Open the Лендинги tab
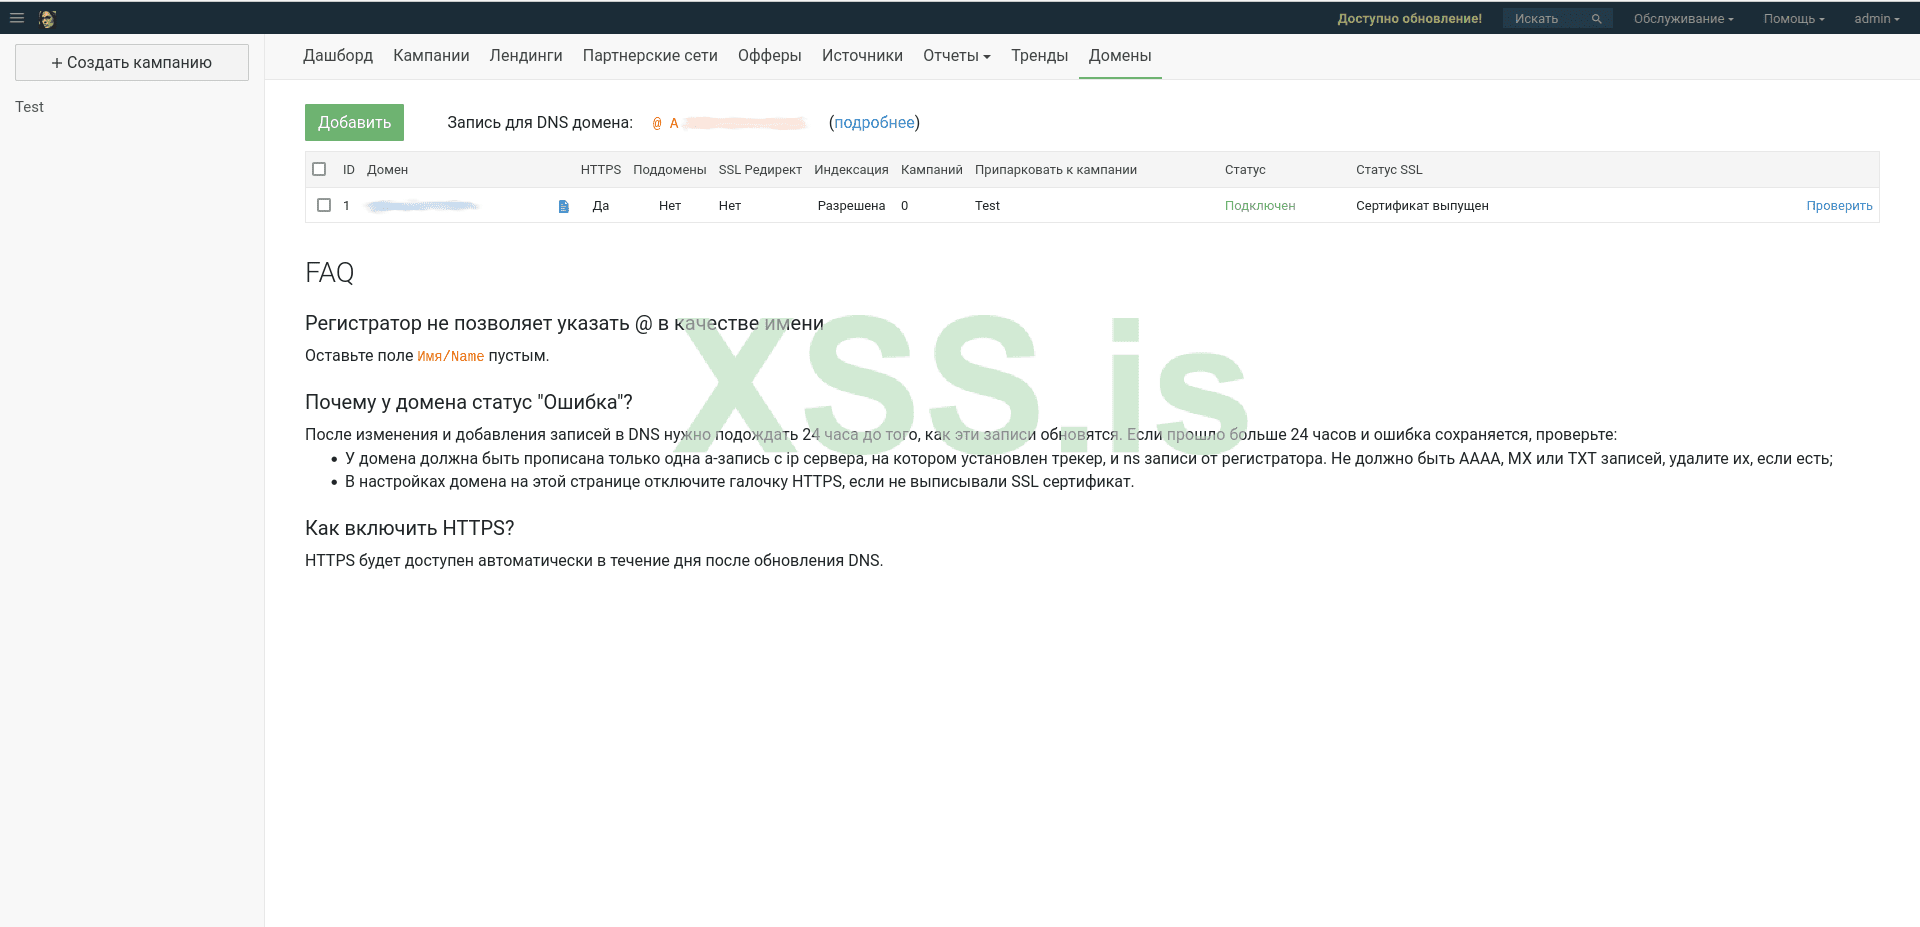 (526, 56)
